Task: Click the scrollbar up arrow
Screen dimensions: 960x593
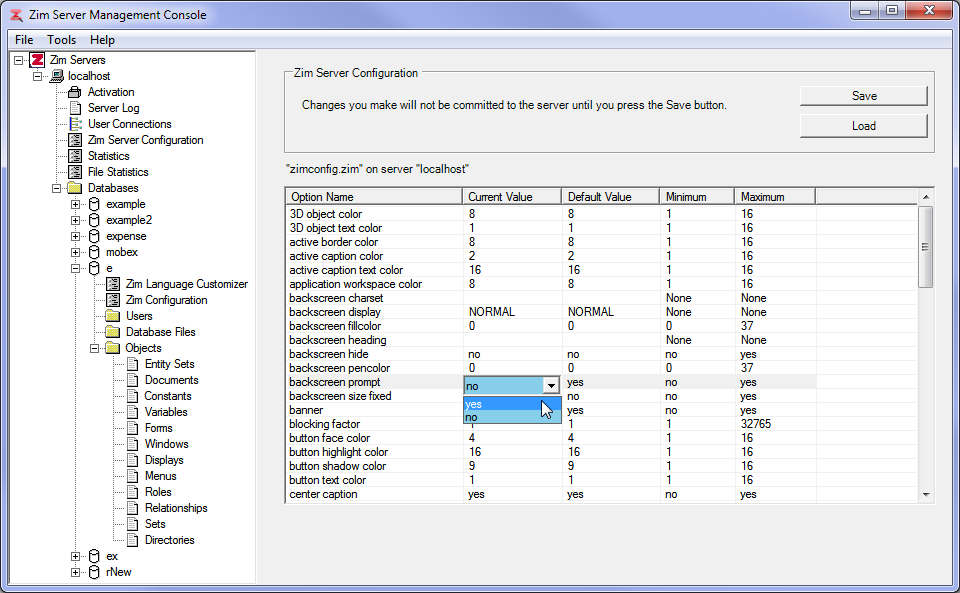Action: click(926, 196)
